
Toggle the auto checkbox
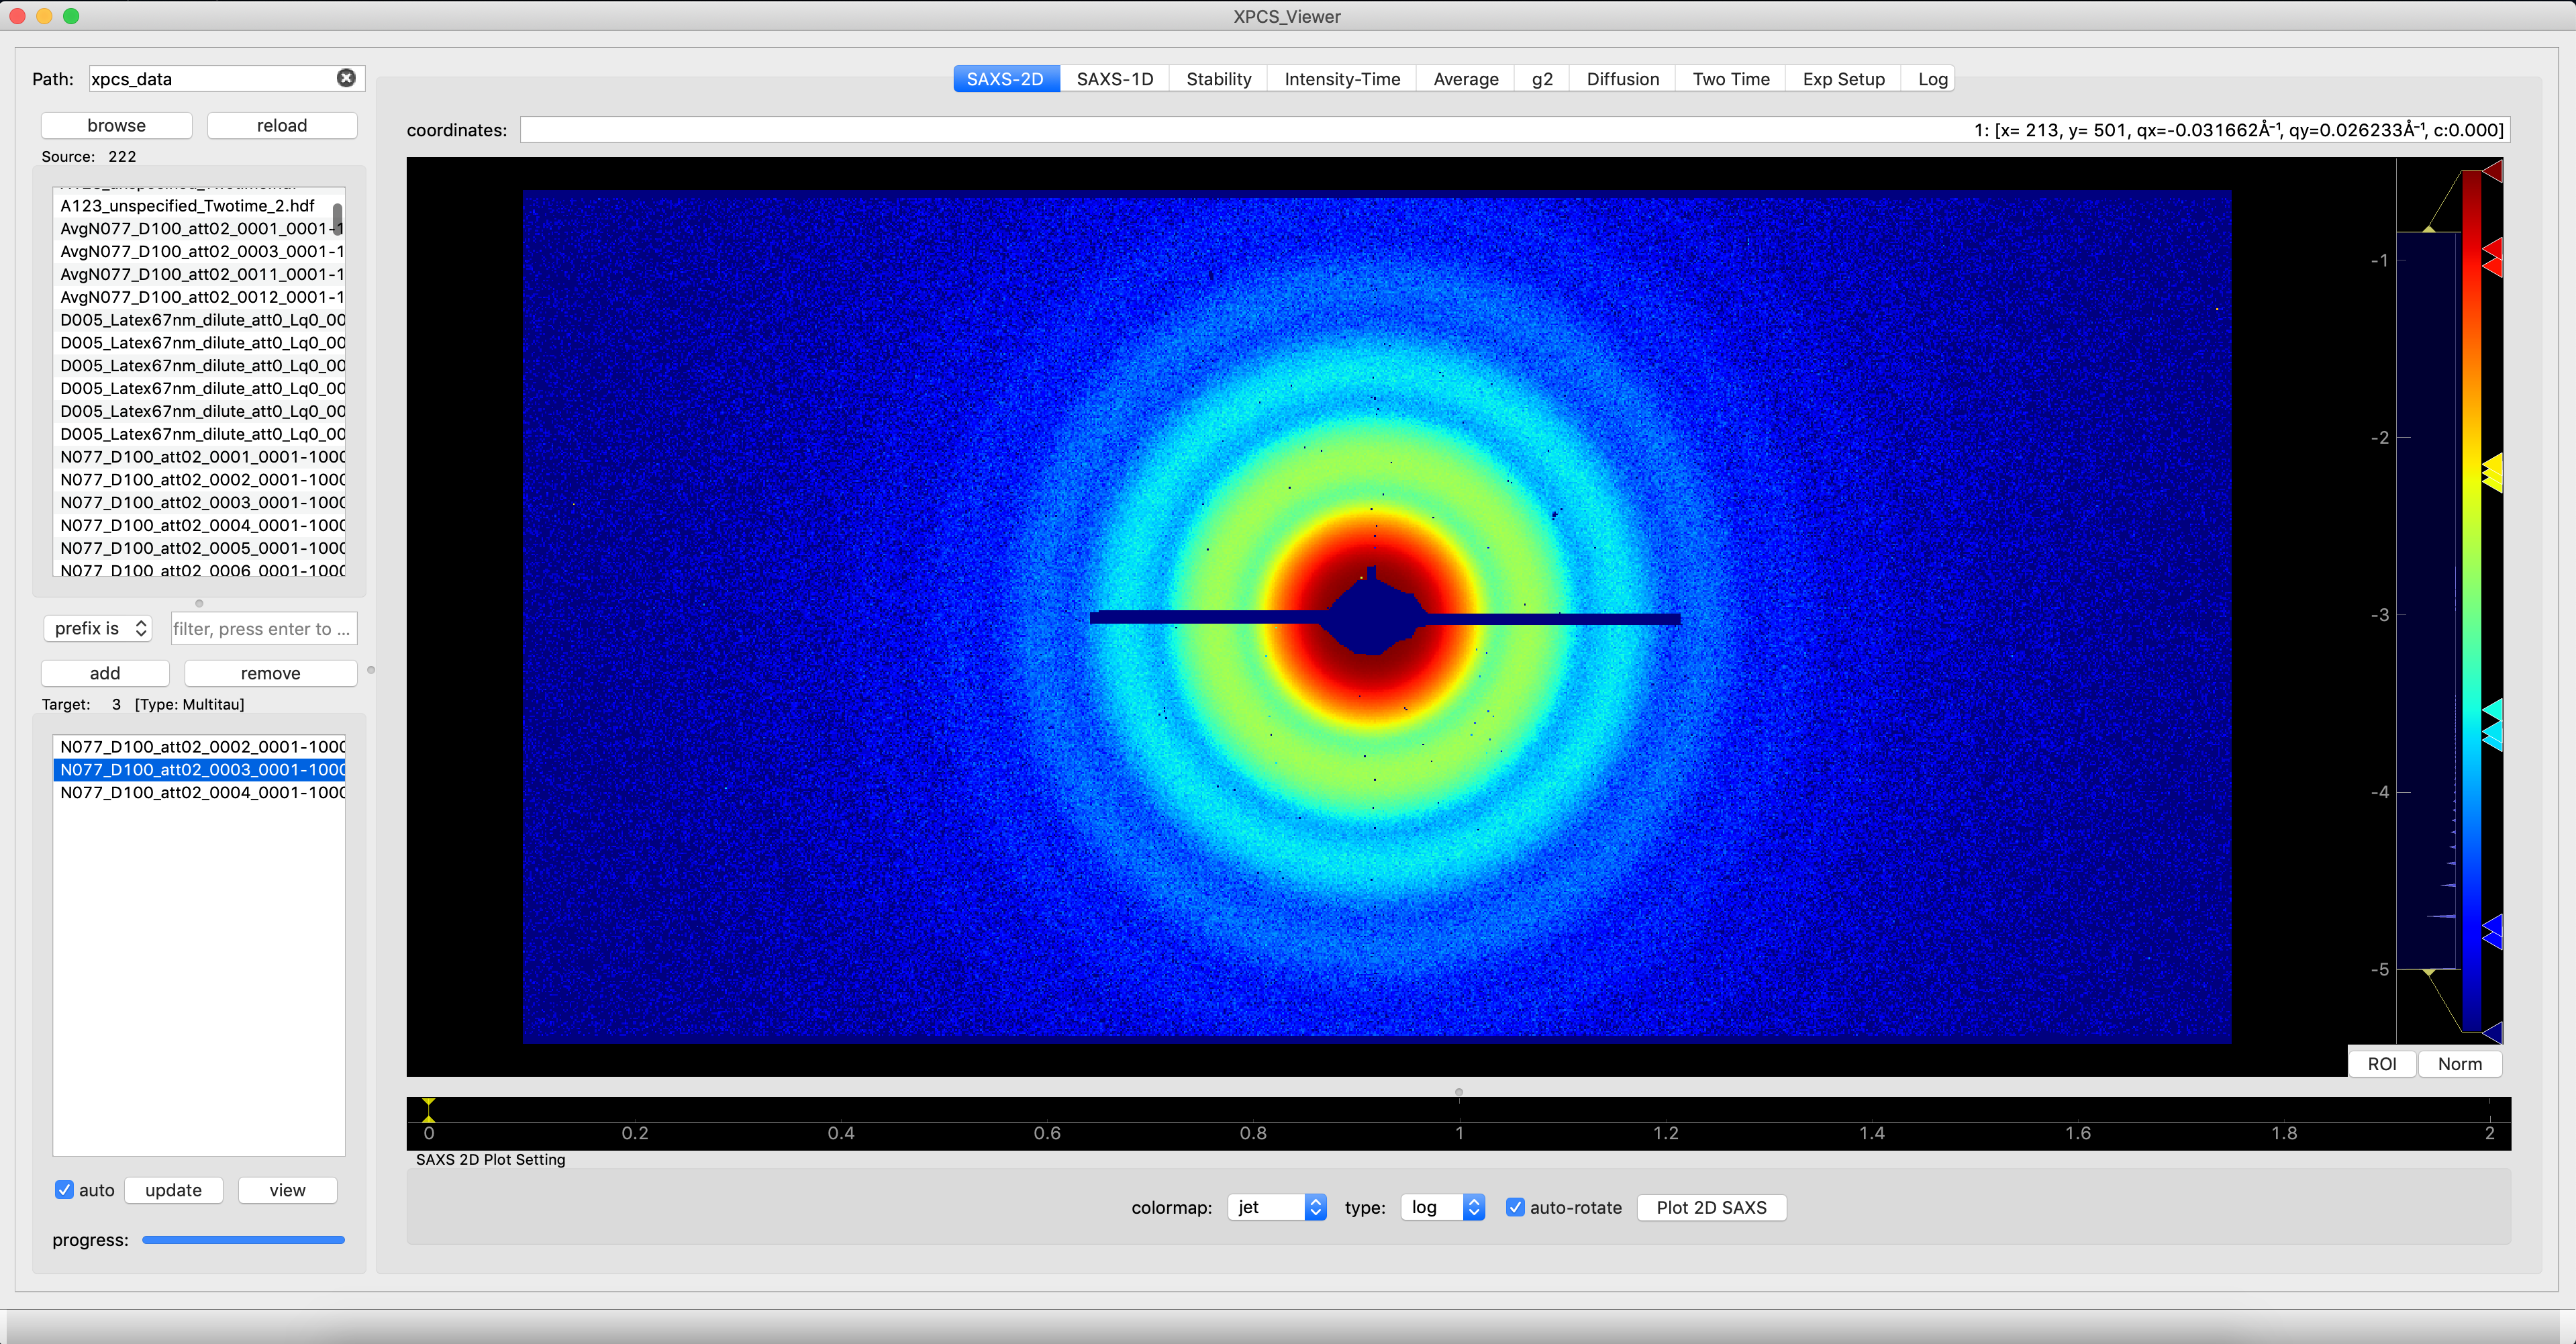pyautogui.click(x=65, y=1190)
